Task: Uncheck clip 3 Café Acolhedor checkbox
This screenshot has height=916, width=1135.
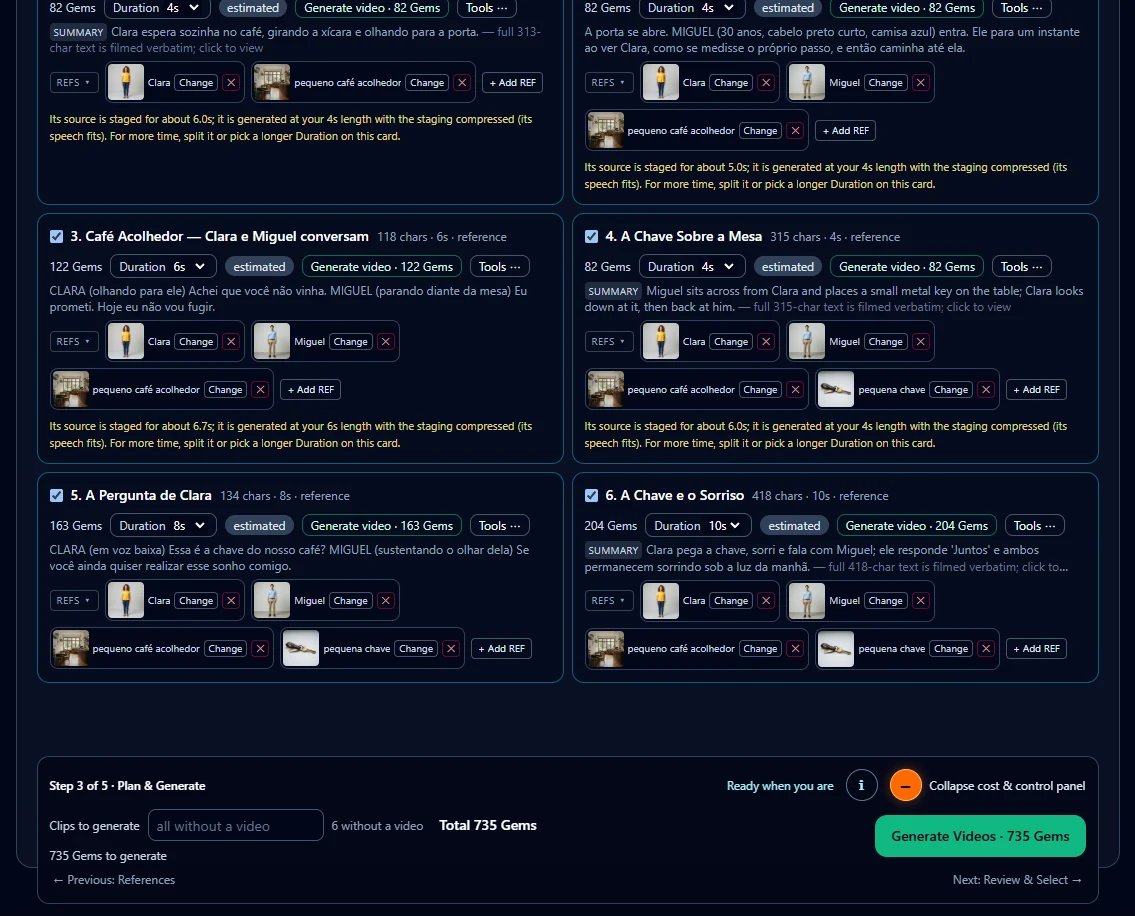Action: 56,237
